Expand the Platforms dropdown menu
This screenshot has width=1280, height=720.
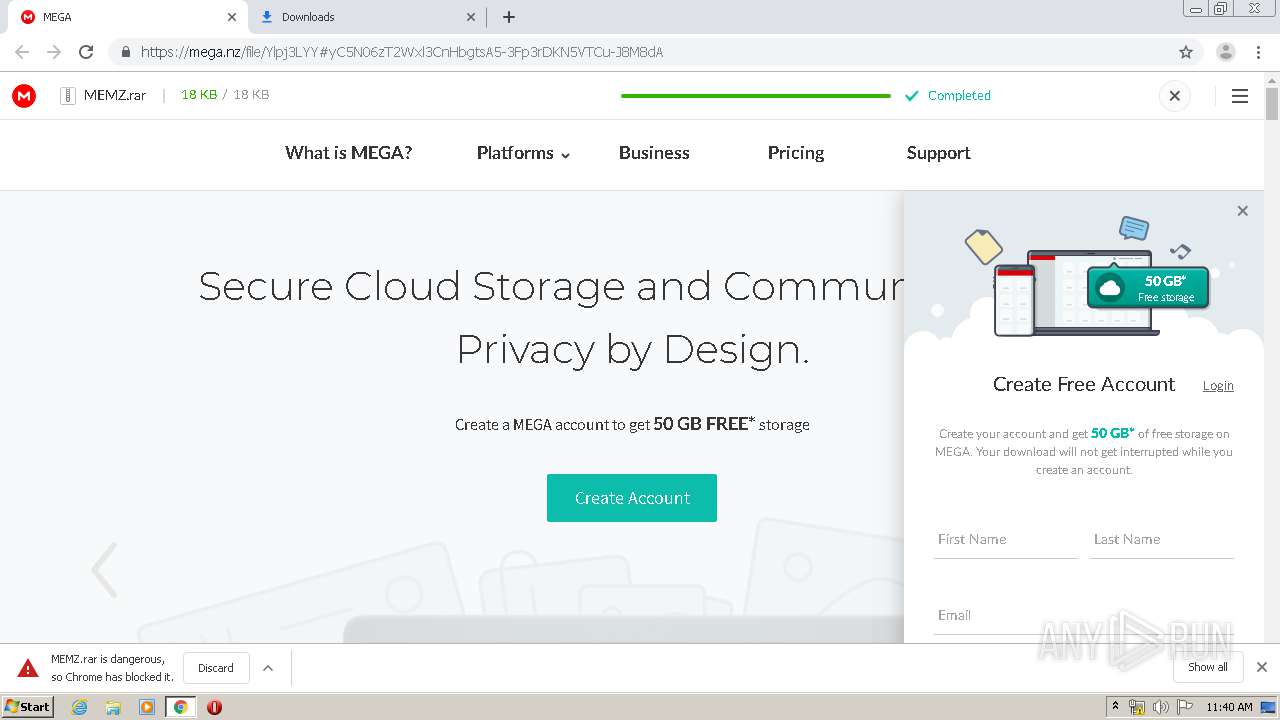pos(523,153)
